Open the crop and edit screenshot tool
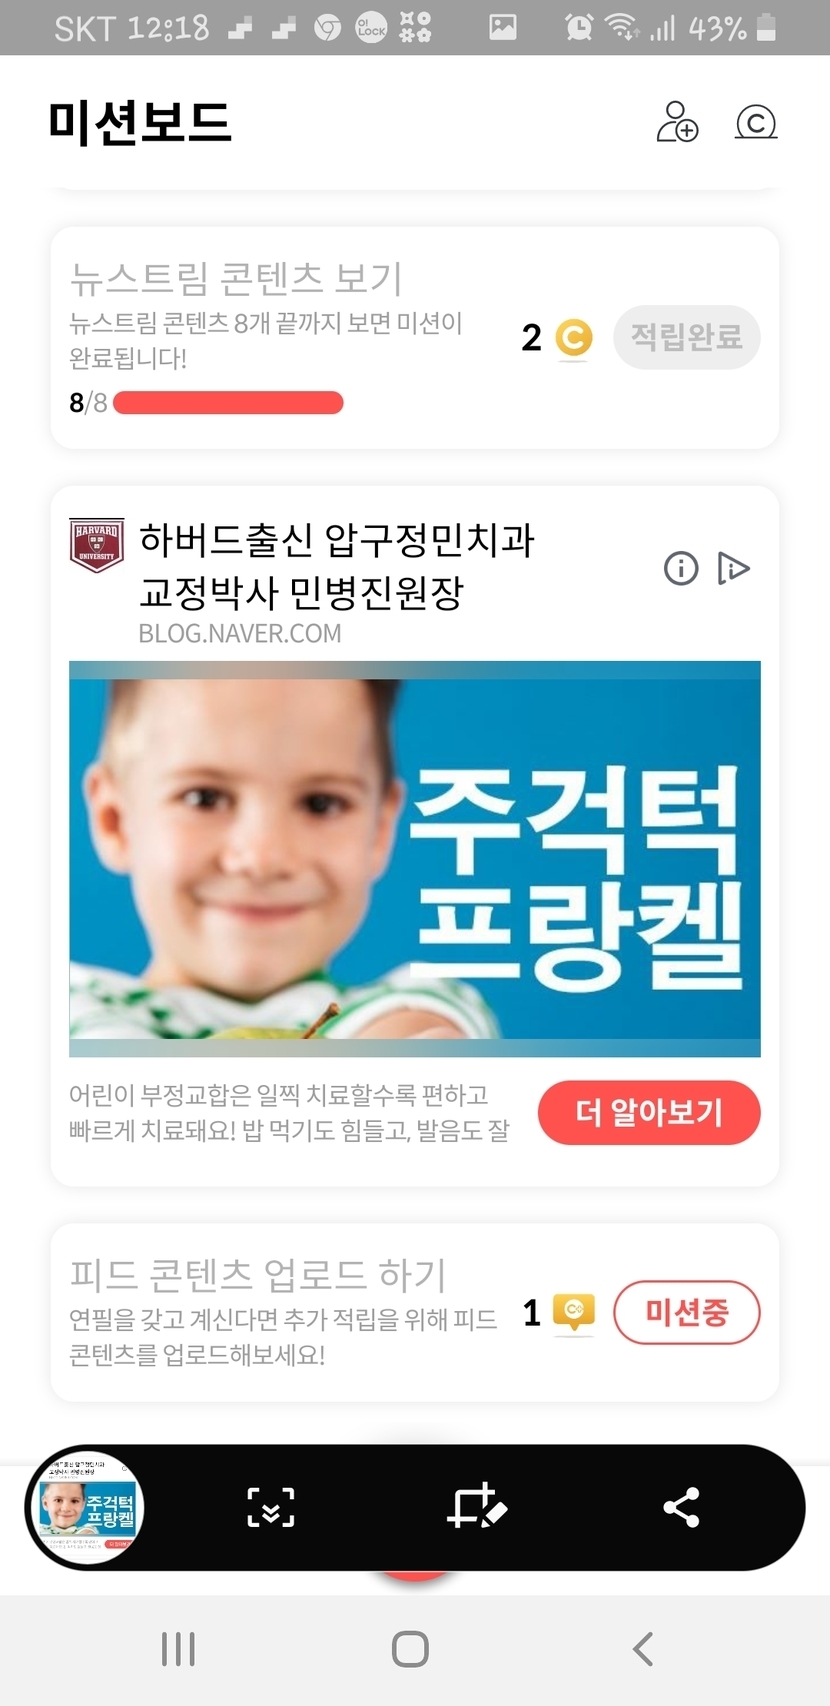 pyautogui.click(x=476, y=1507)
